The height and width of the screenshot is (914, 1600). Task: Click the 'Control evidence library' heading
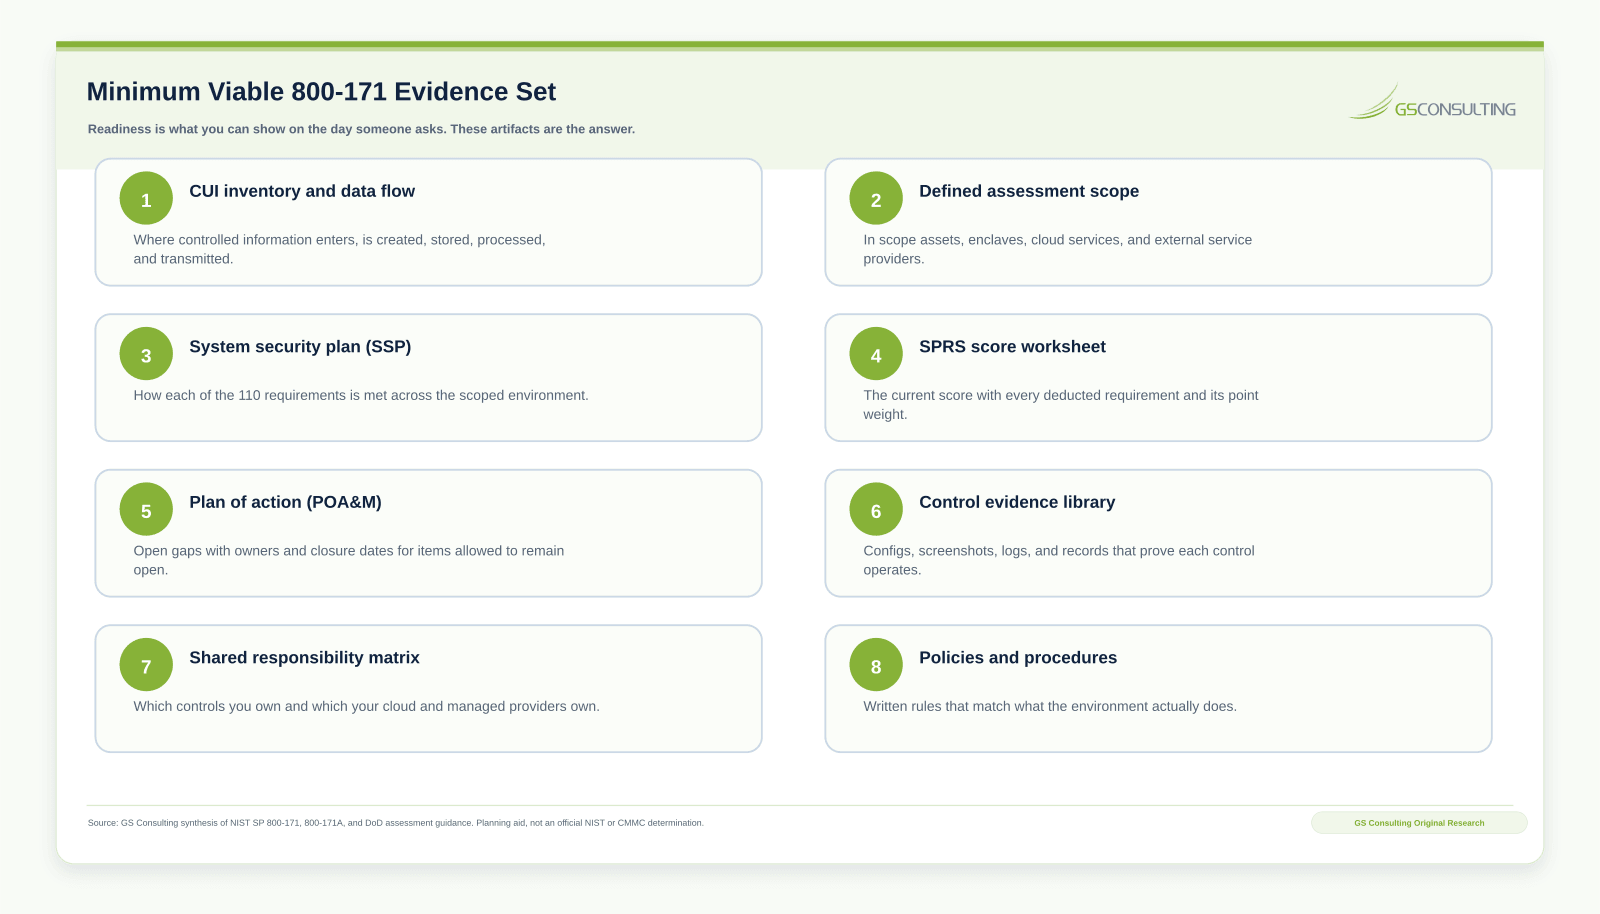coord(1017,502)
